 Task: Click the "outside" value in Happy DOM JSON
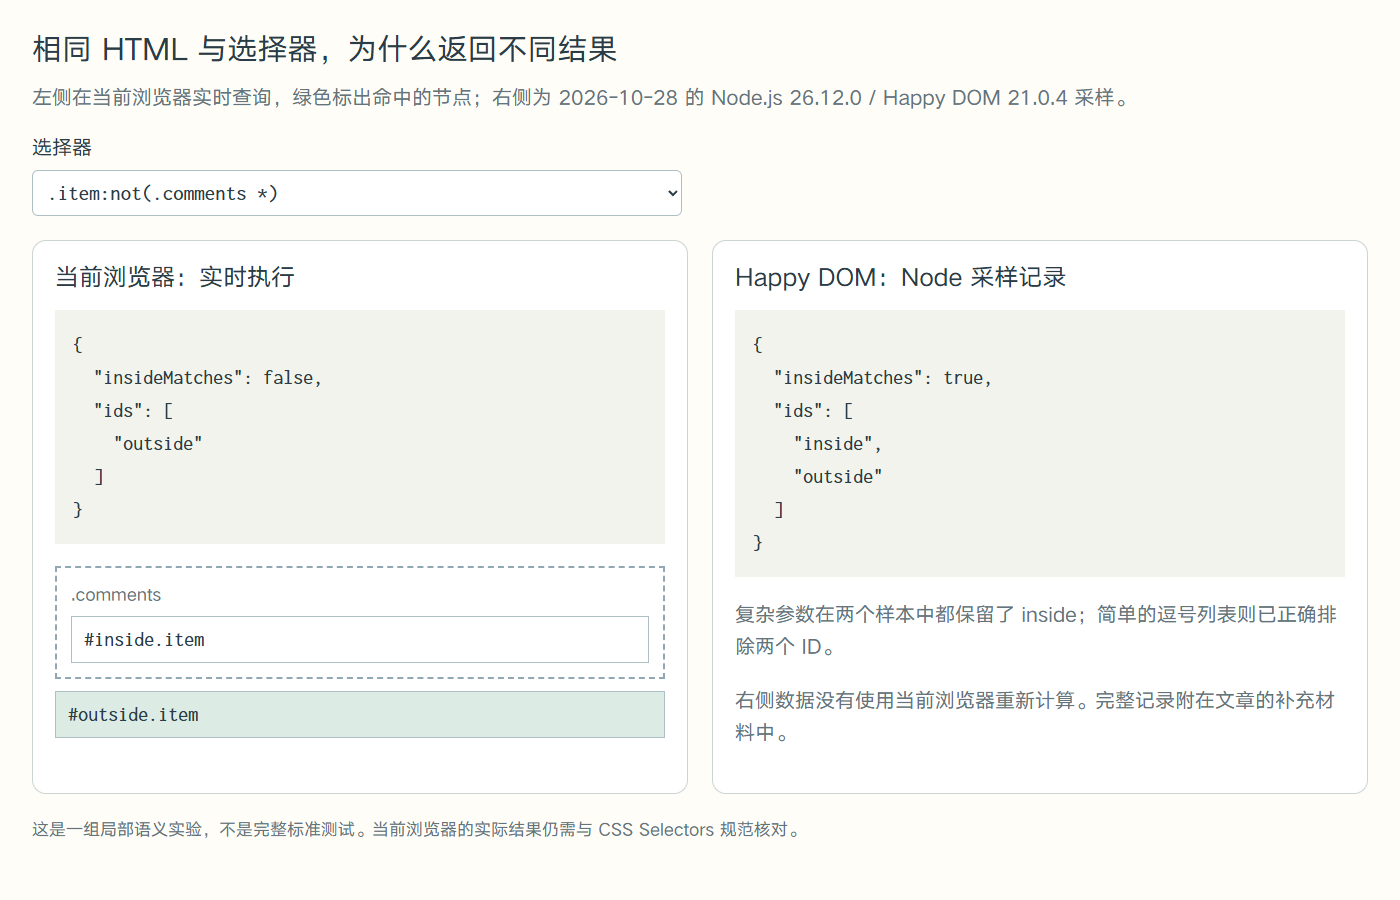pos(838,477)
